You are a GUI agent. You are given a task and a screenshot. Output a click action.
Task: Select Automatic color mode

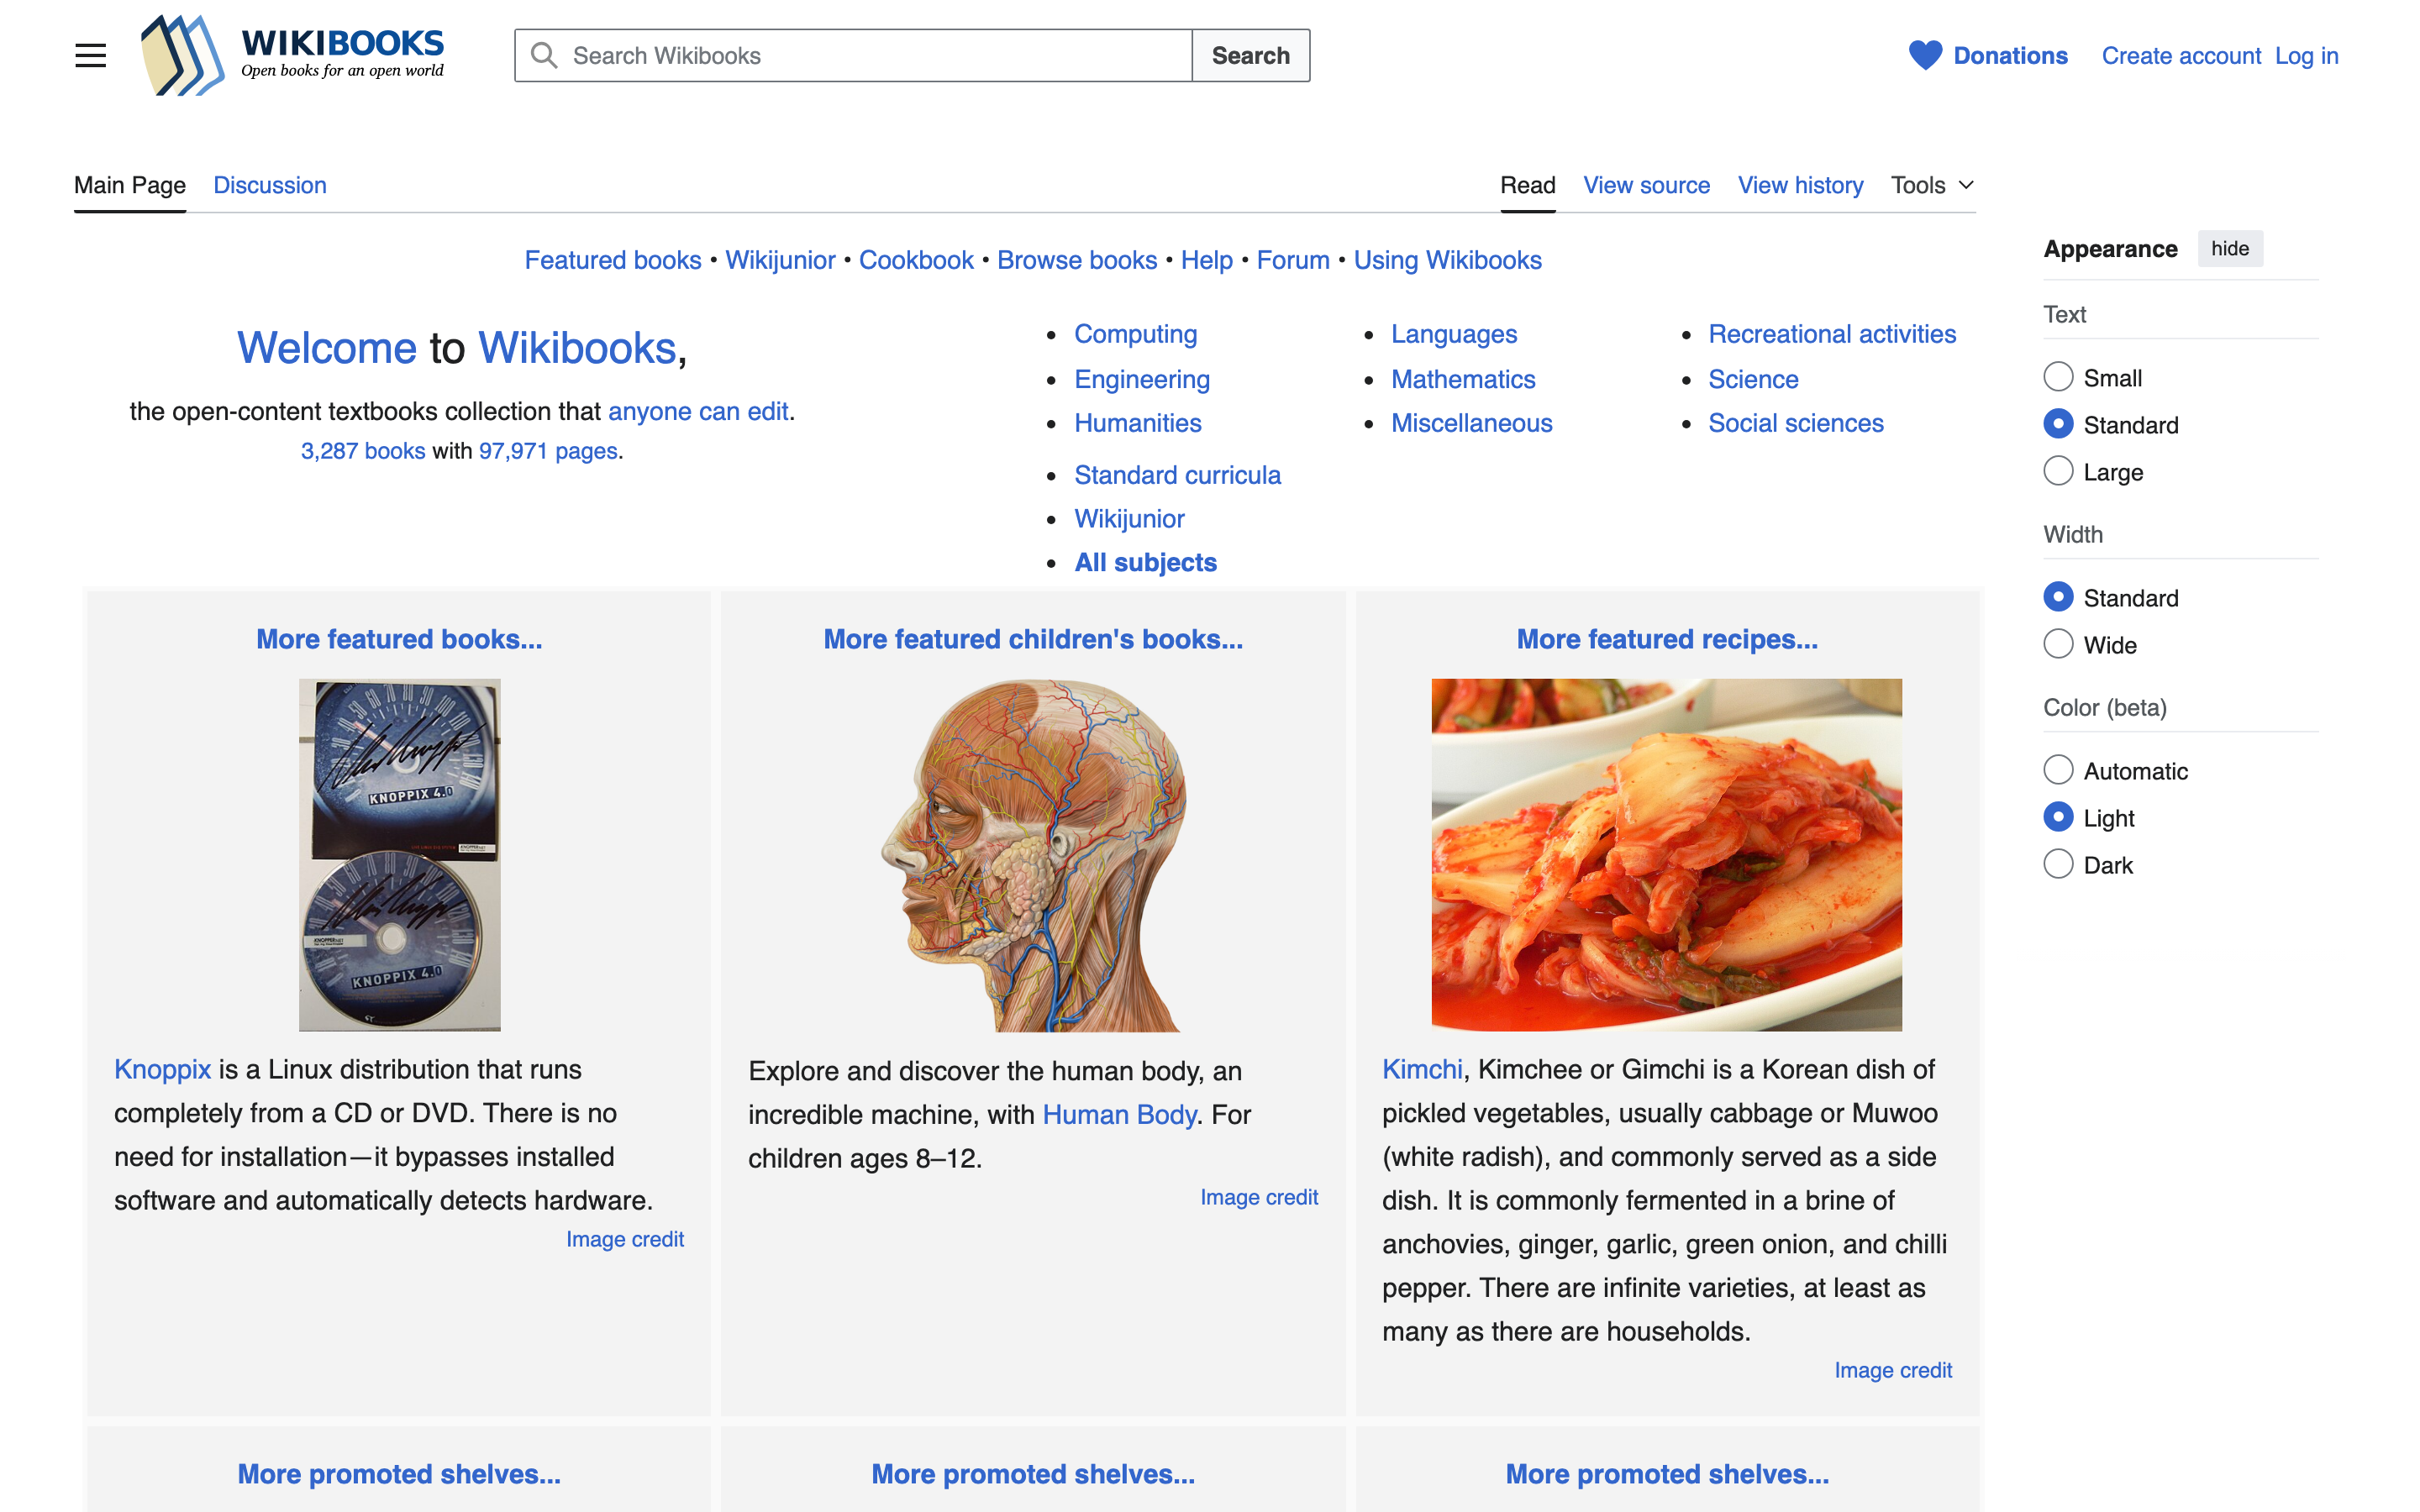2058,770
